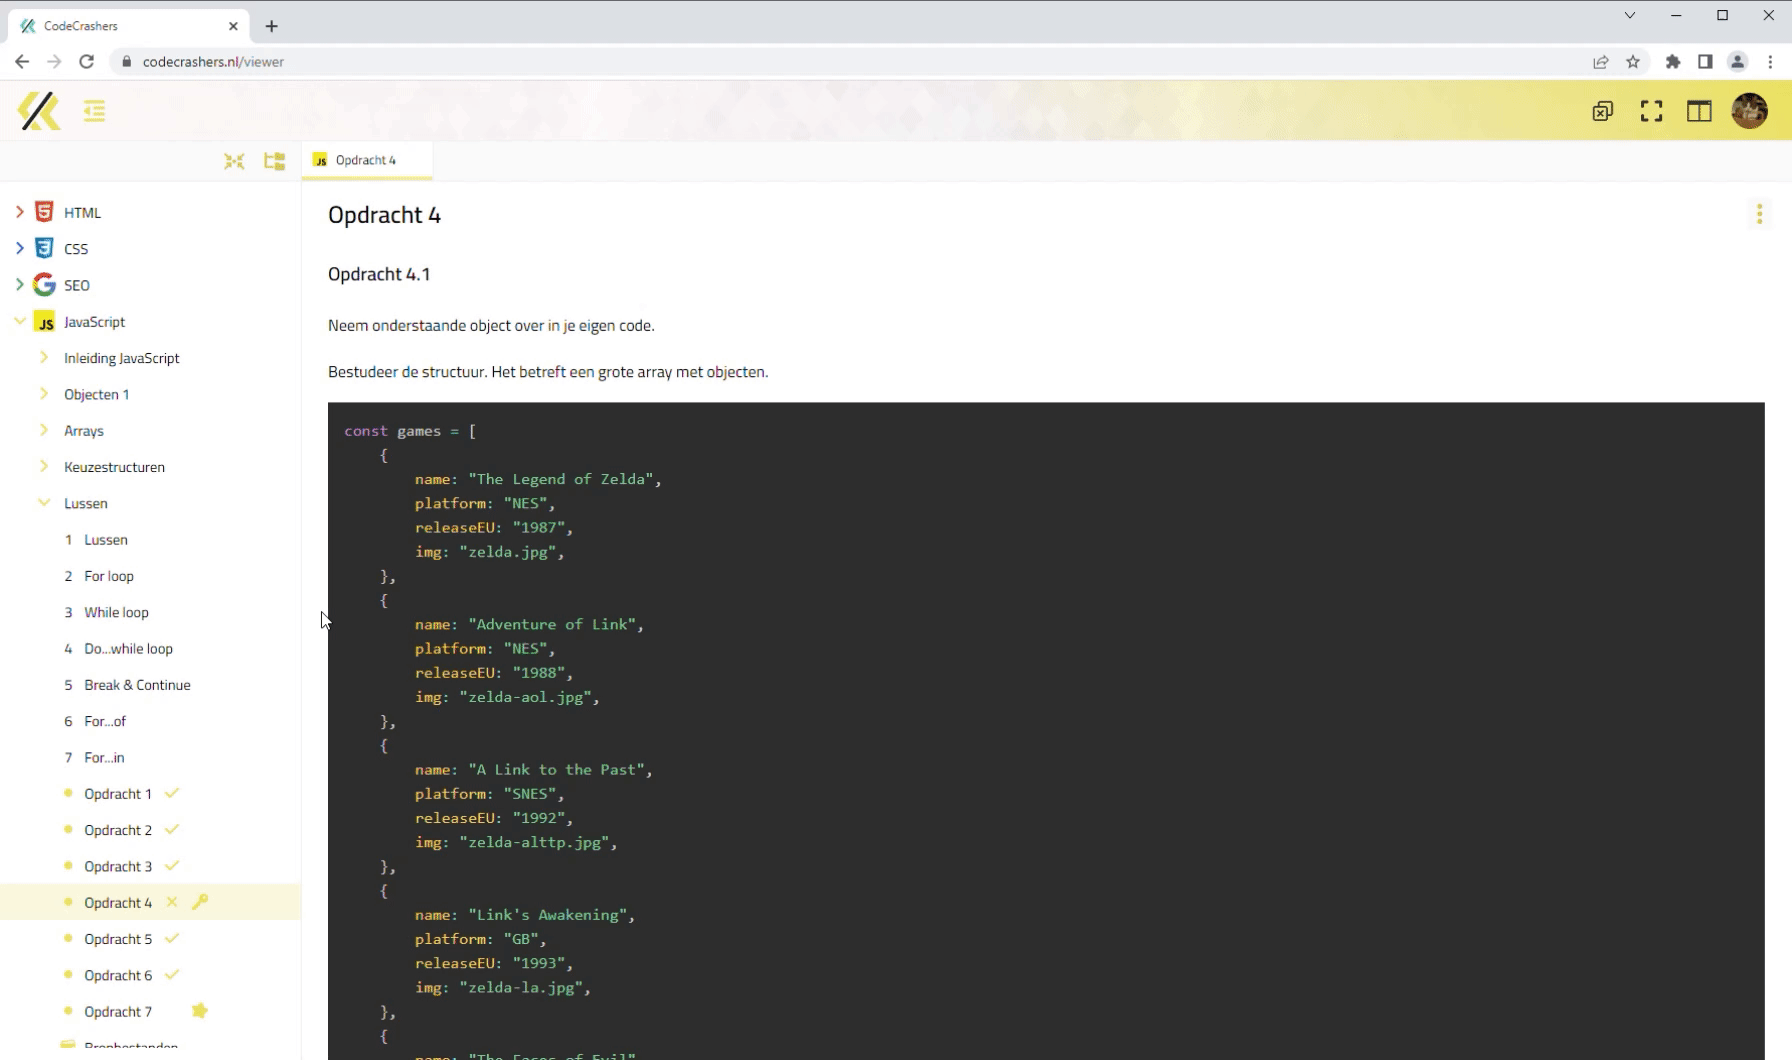1792x1060 pixels.
Task: Toggle the checkmark next to Opdracht 1
Action: [x=172, y=793]
